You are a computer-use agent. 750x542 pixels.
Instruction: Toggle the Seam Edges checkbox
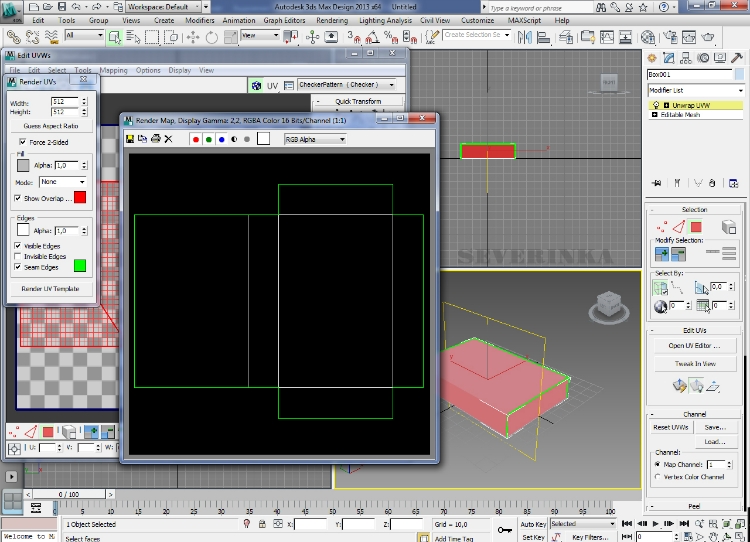click(18, 267)
